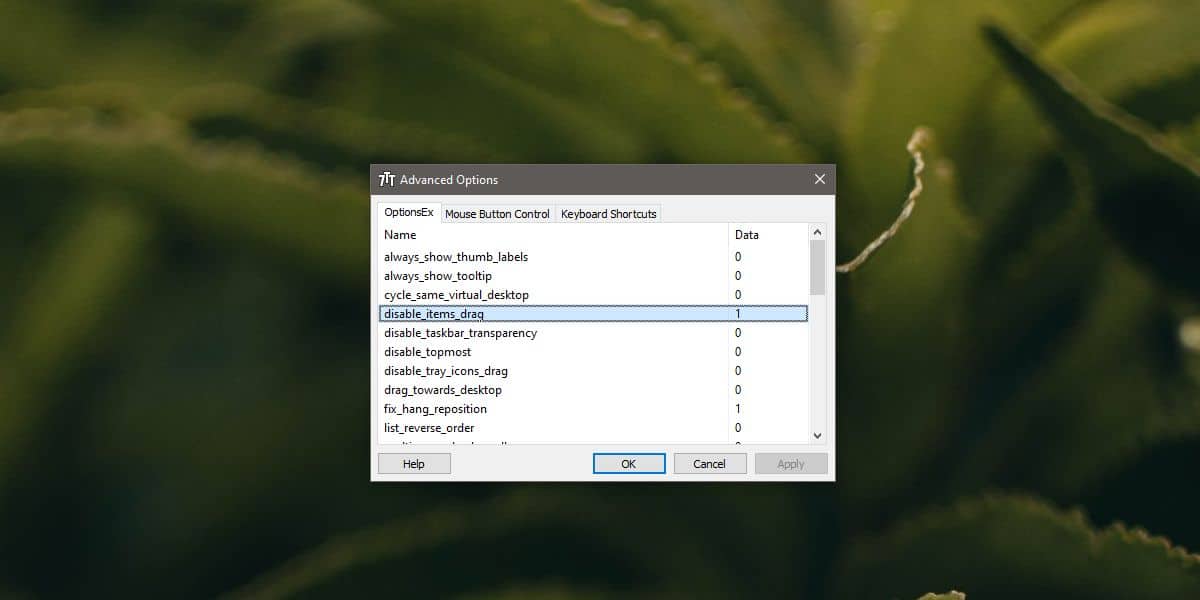Select the always_show_thumb_labels row
Screen dimensions: 1200x600
593,257
